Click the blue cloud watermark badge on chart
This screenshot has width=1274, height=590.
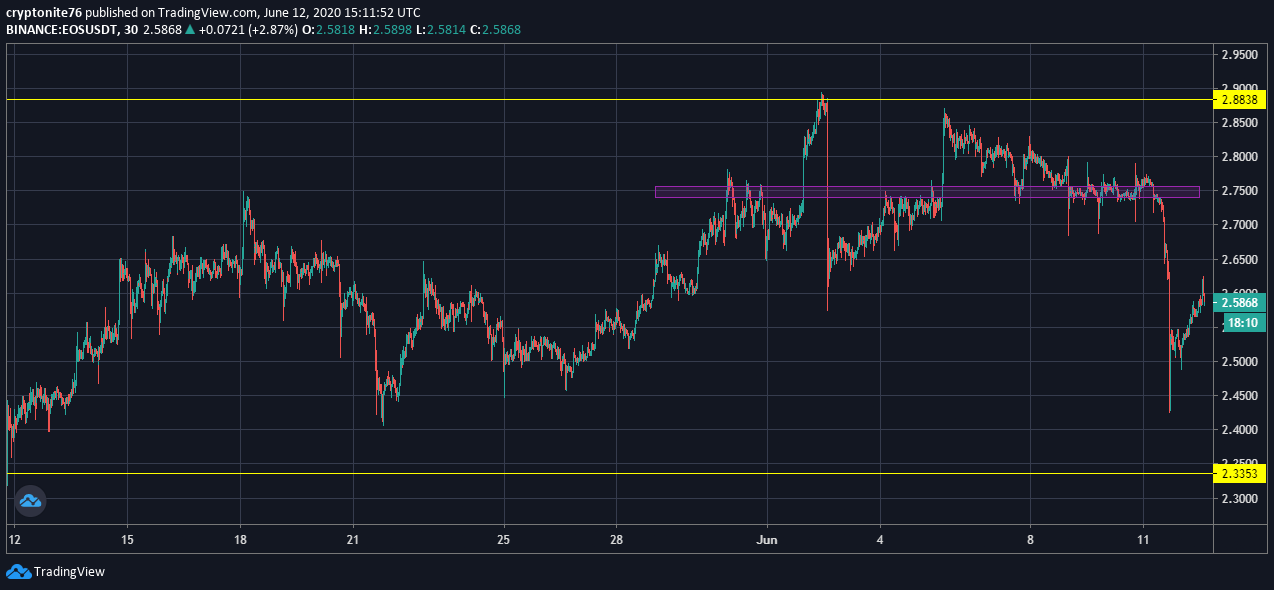(x=29, y=501)
